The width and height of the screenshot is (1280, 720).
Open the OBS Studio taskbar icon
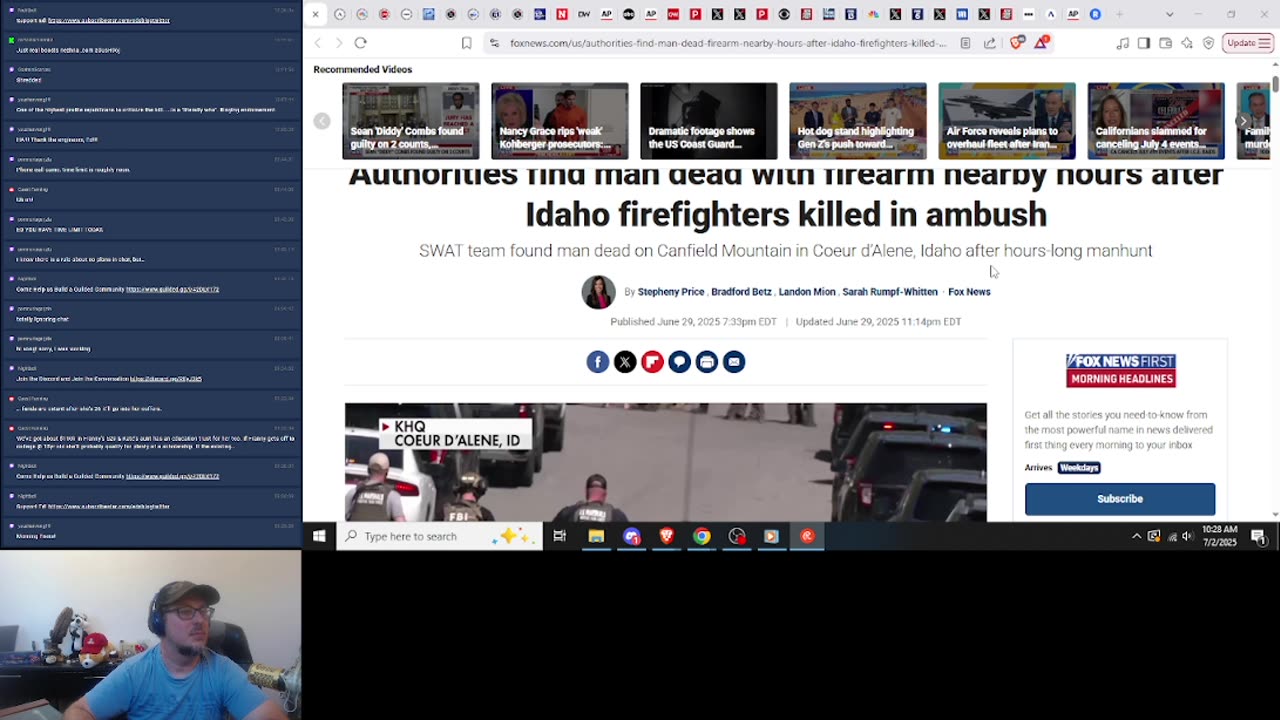click(737, 536)
